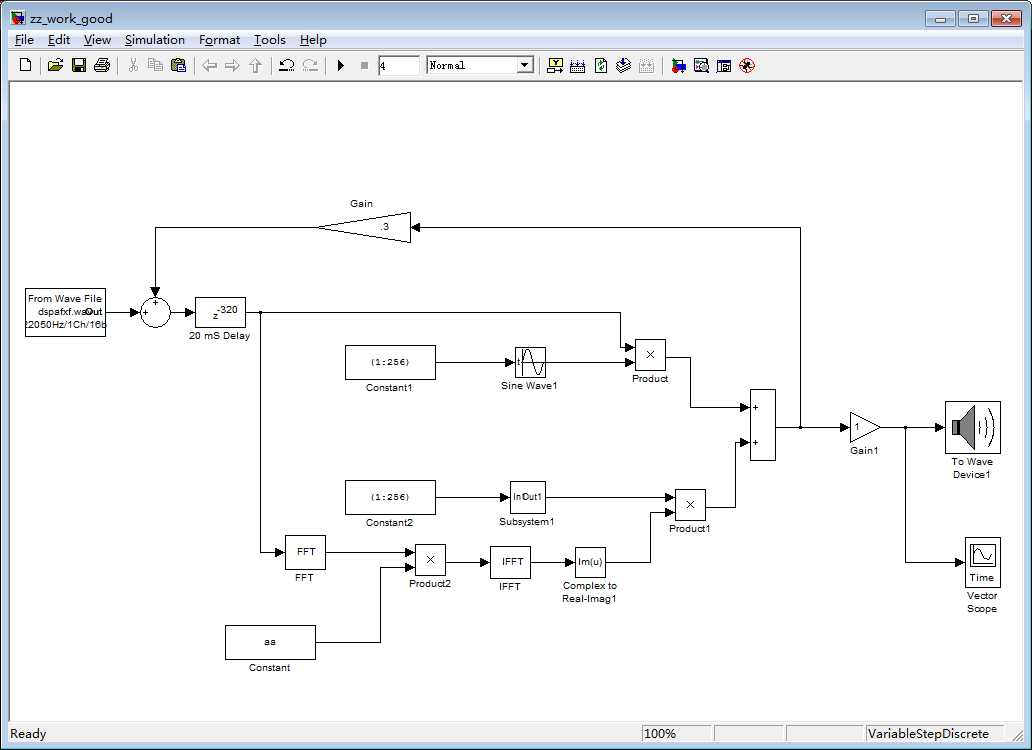Screen dimensions: 1032x750
Task: Launch the Debugger bug icon
Action: click(747, 65)
